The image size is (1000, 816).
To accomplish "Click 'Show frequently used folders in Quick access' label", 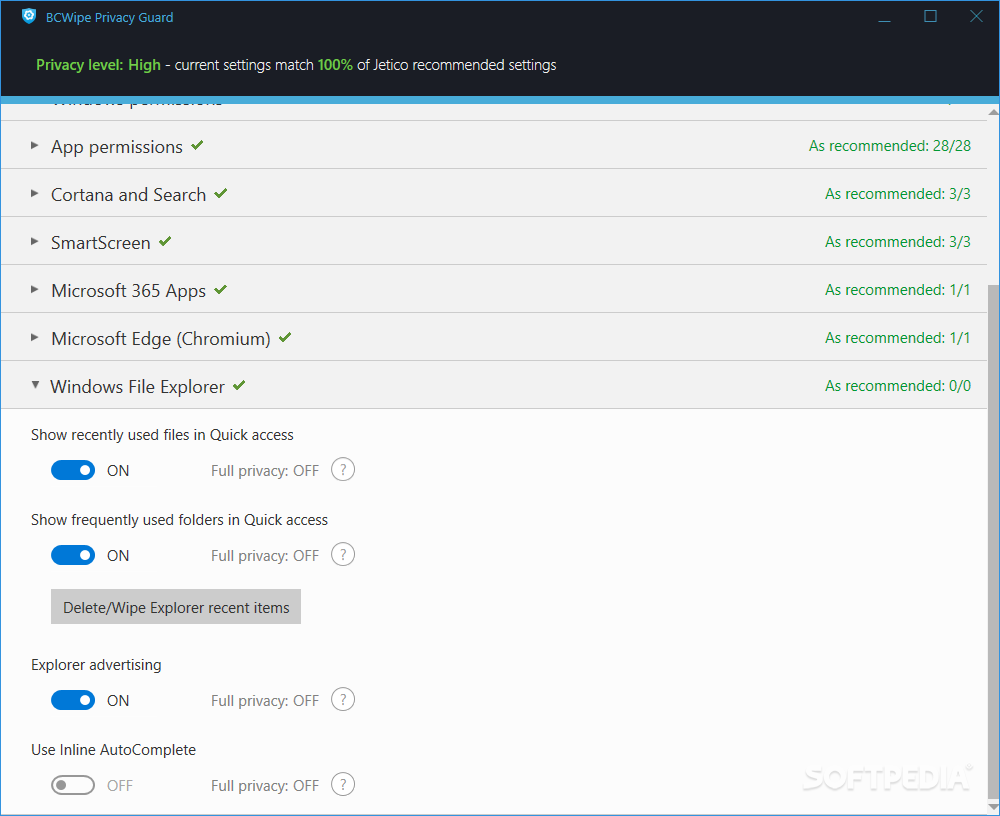I will click(179, 520).
